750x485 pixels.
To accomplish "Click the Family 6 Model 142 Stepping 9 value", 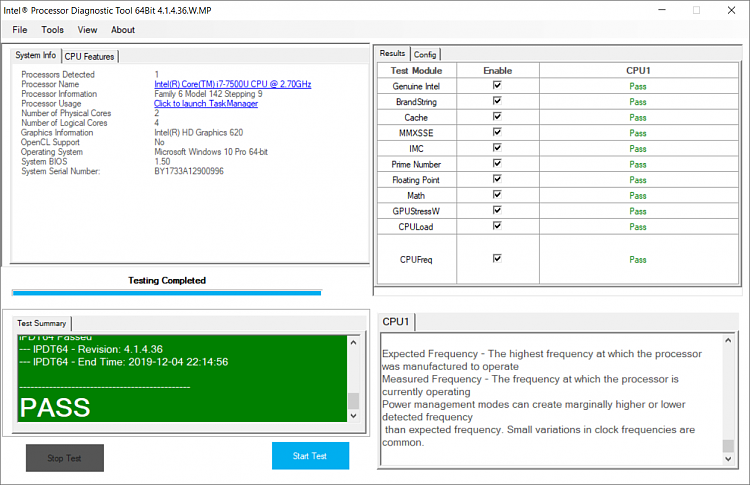I will [x=208, y=94].
